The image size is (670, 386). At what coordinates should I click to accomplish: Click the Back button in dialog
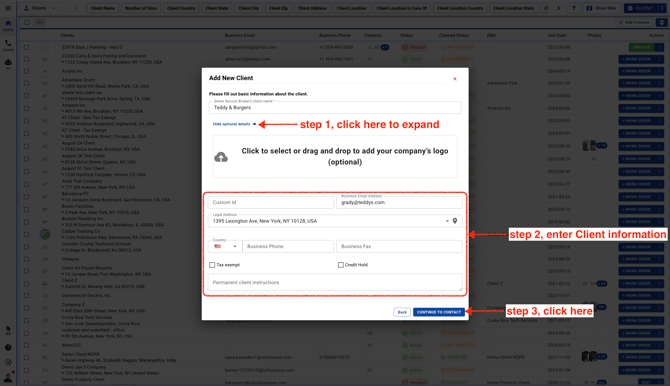402,312
